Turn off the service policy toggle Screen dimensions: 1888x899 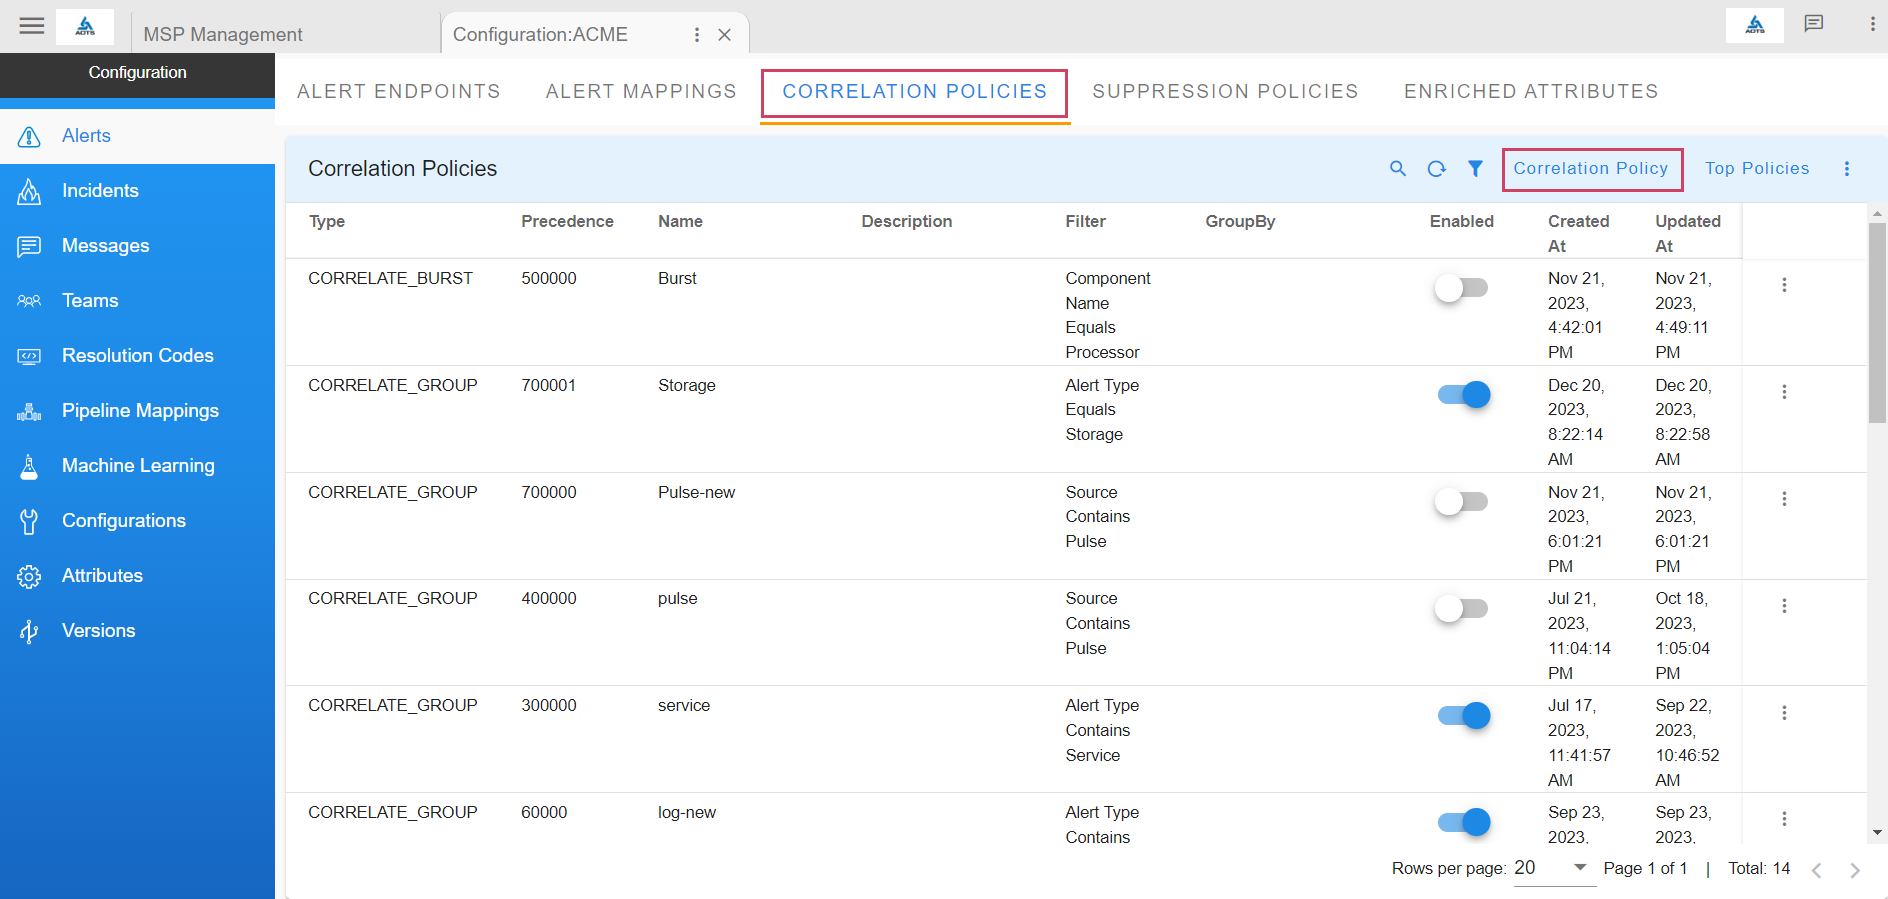click(x=1463, y=715)
